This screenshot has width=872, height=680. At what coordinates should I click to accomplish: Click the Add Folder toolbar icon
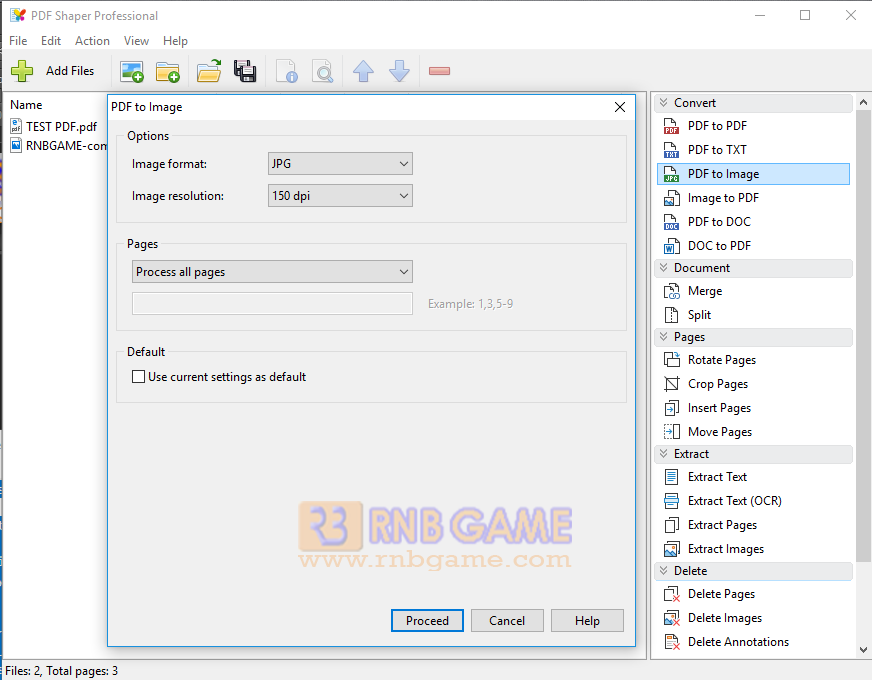(x=167, y=71)
